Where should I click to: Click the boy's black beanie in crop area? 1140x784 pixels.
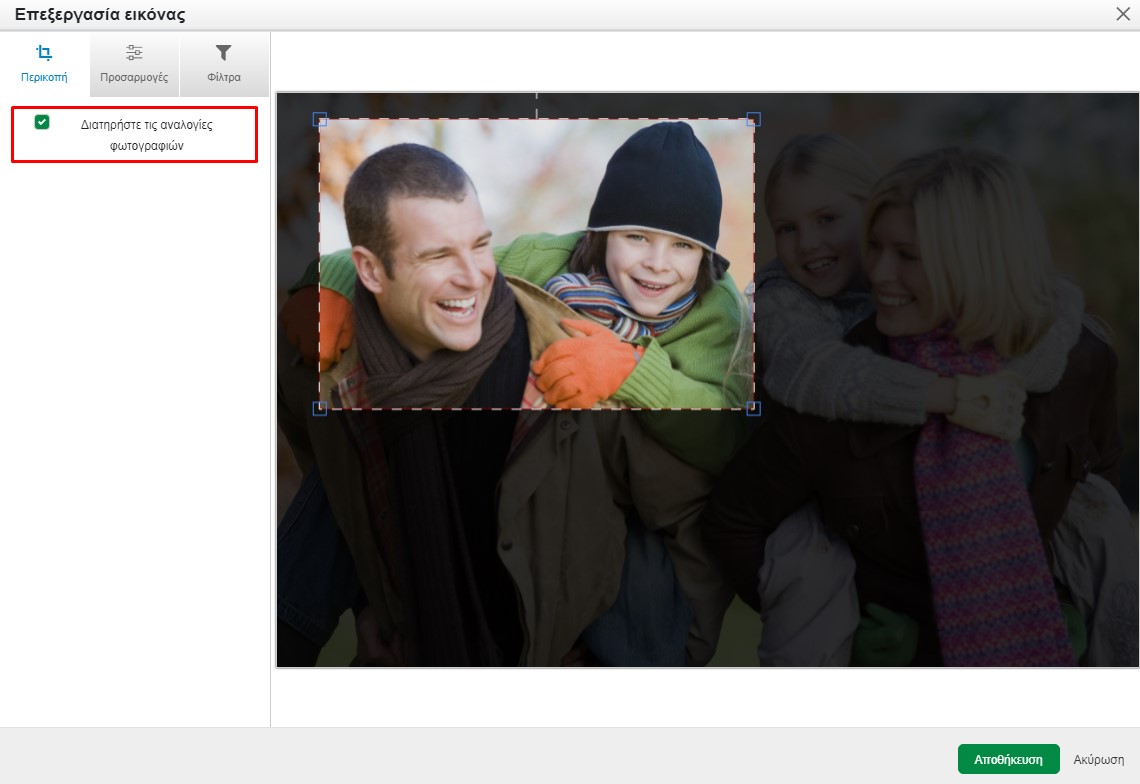click(x=655, y=180)
